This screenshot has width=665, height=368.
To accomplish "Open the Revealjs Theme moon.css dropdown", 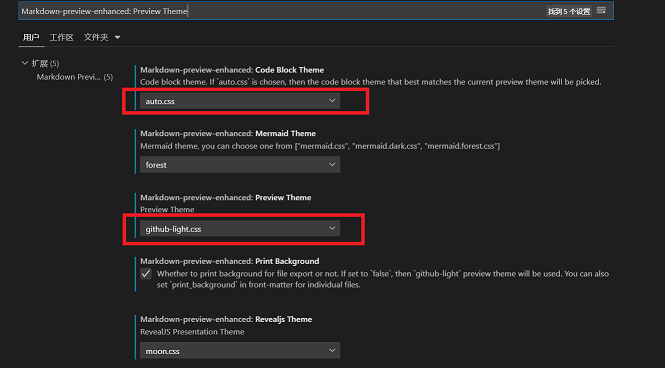I will tap(240, 351).
